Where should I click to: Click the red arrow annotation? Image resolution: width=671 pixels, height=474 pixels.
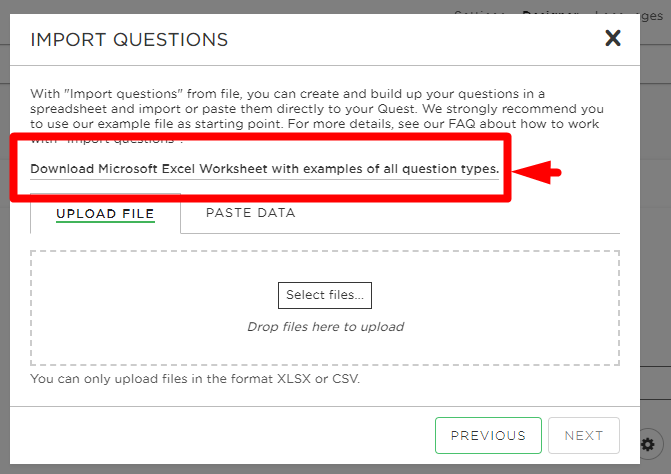[537, 172]
